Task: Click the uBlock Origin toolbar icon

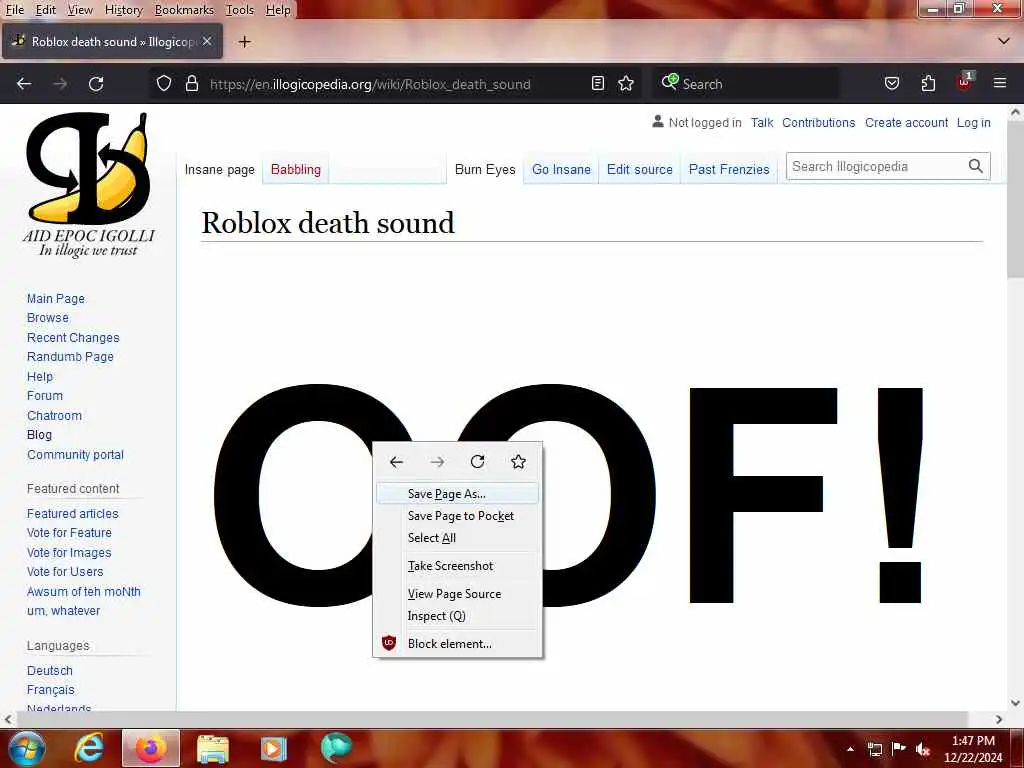Action: coord(965,82)
